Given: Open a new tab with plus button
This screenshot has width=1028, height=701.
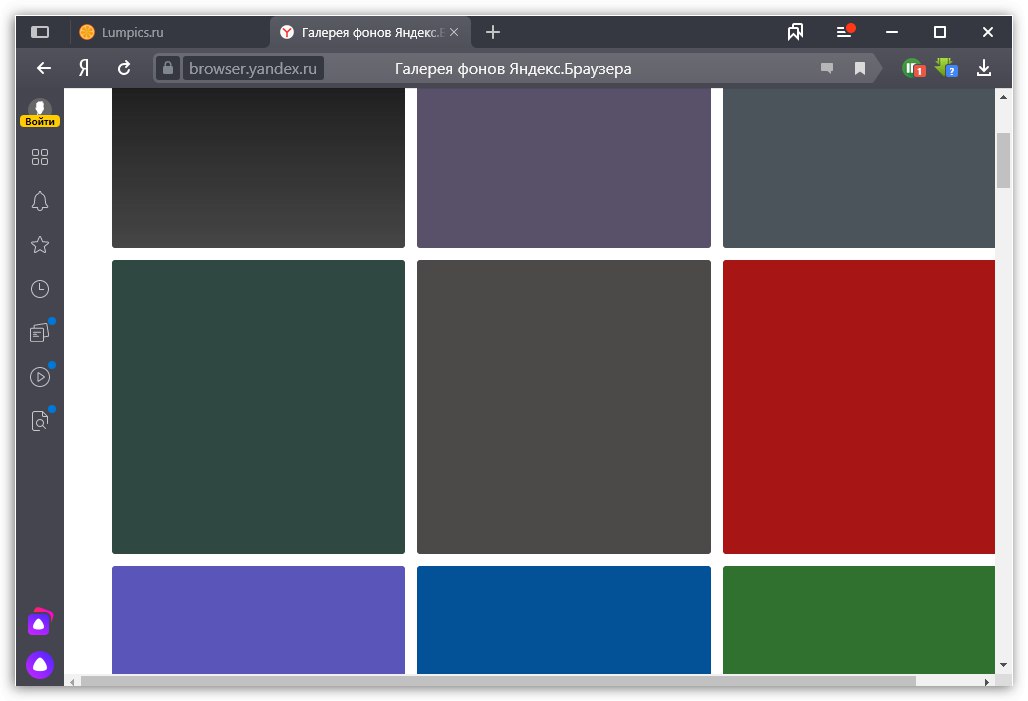Looking at the screenshot, I should (x=493, y=32).
